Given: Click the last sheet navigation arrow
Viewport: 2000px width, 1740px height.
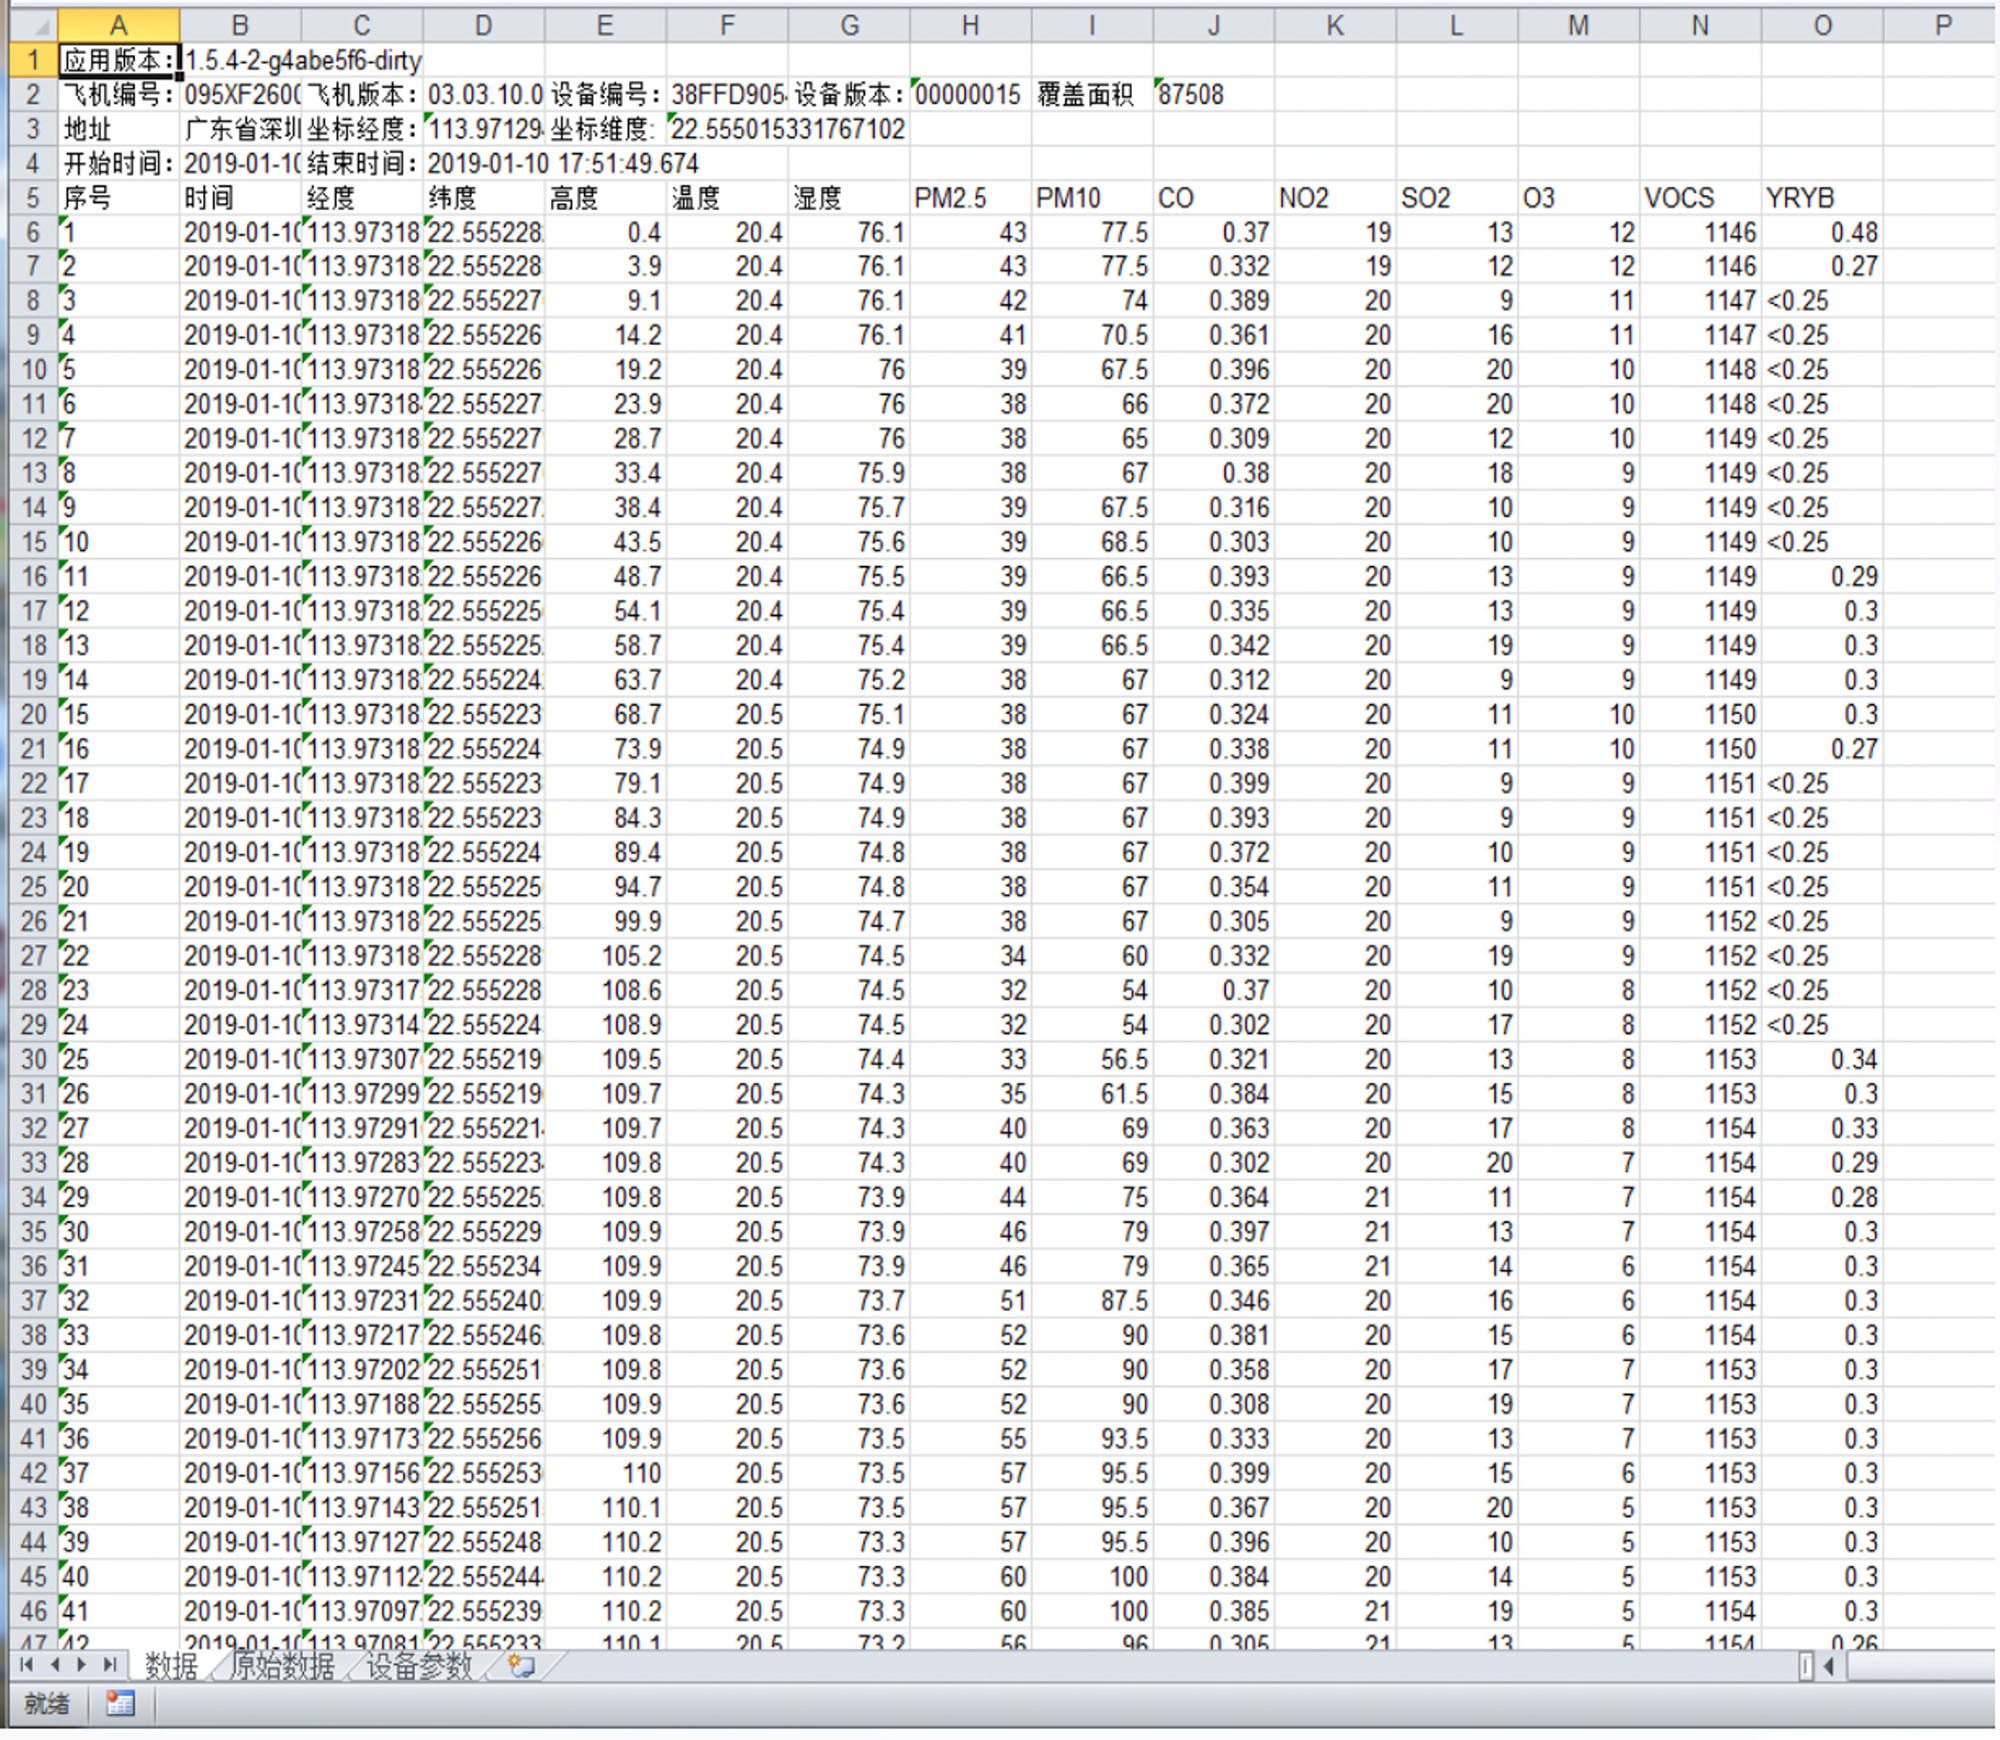Looking at the screenshot, I should click(x=110, y=1665).
